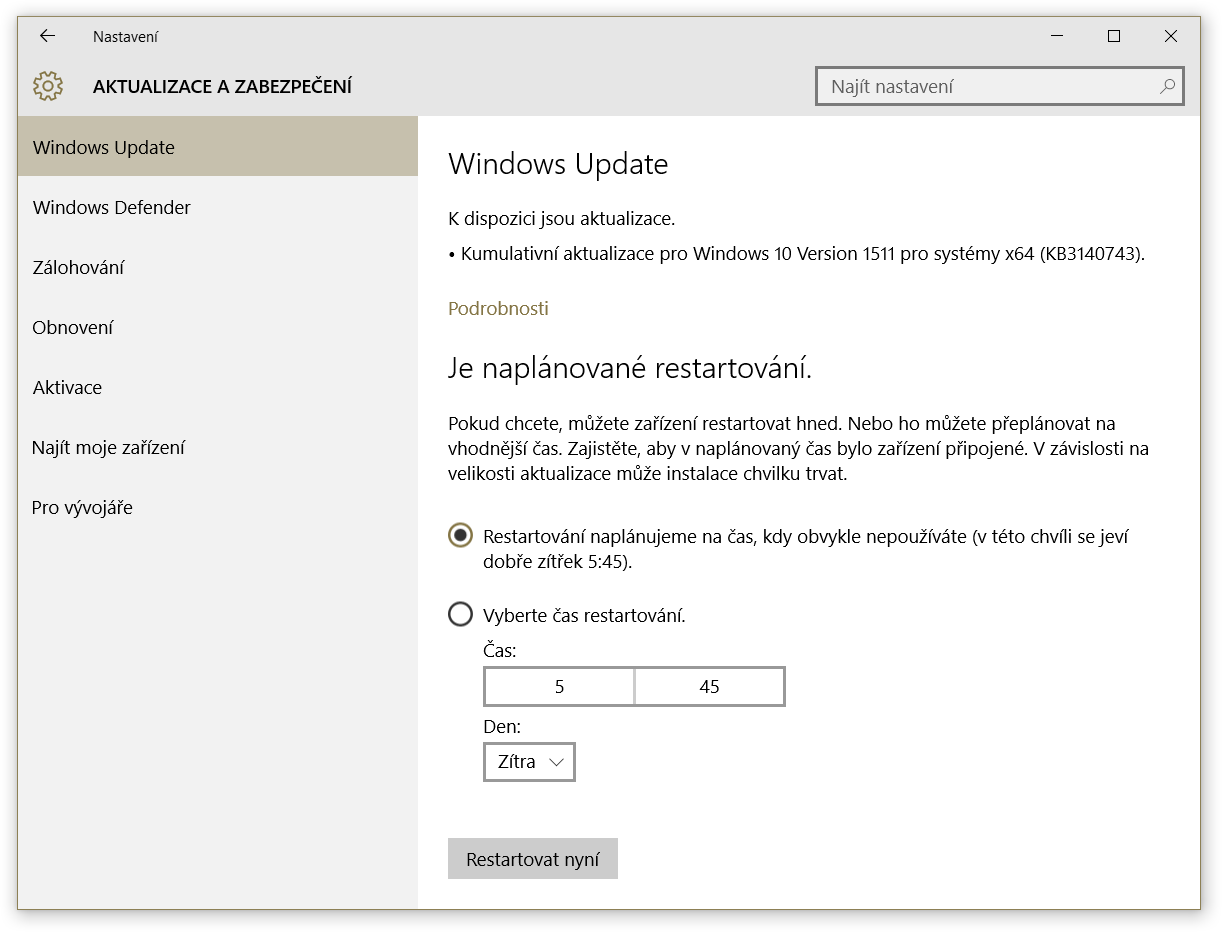Image resolution: width=1222 pixels, height=932 pixels.
Task: Go back with the arrow icon
Action: pos(47,36)
